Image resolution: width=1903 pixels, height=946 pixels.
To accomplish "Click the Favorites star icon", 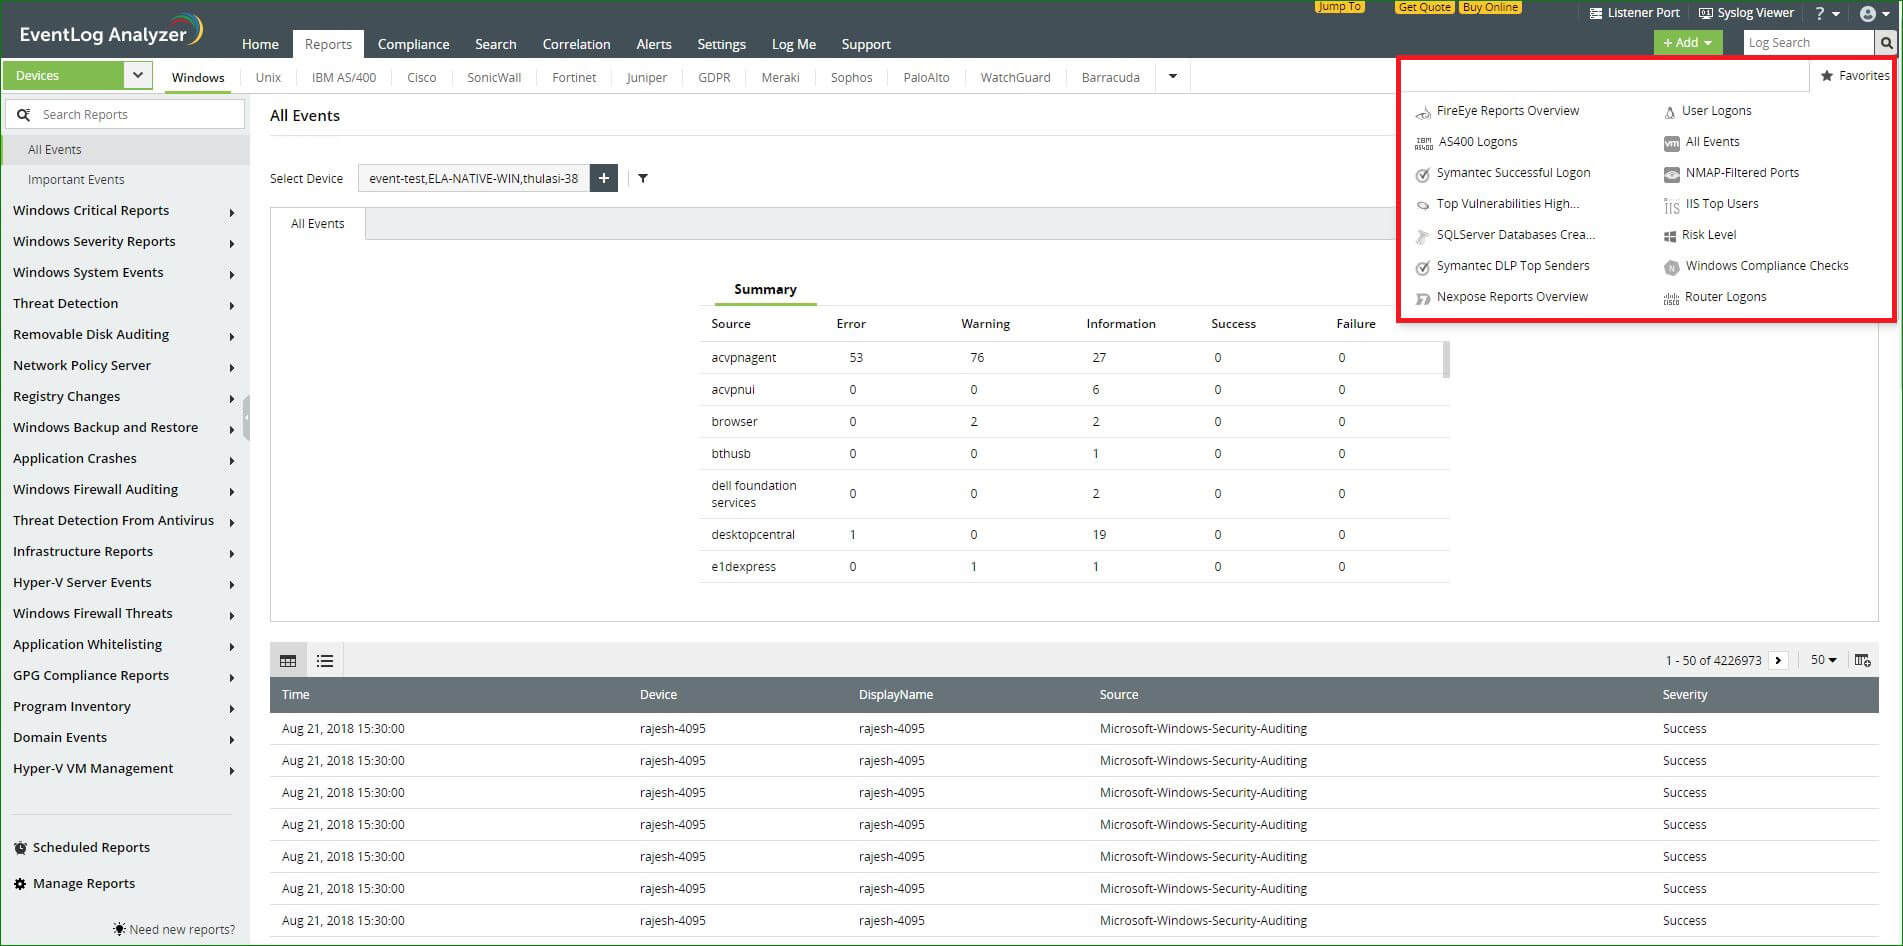I will (1827, 76).
